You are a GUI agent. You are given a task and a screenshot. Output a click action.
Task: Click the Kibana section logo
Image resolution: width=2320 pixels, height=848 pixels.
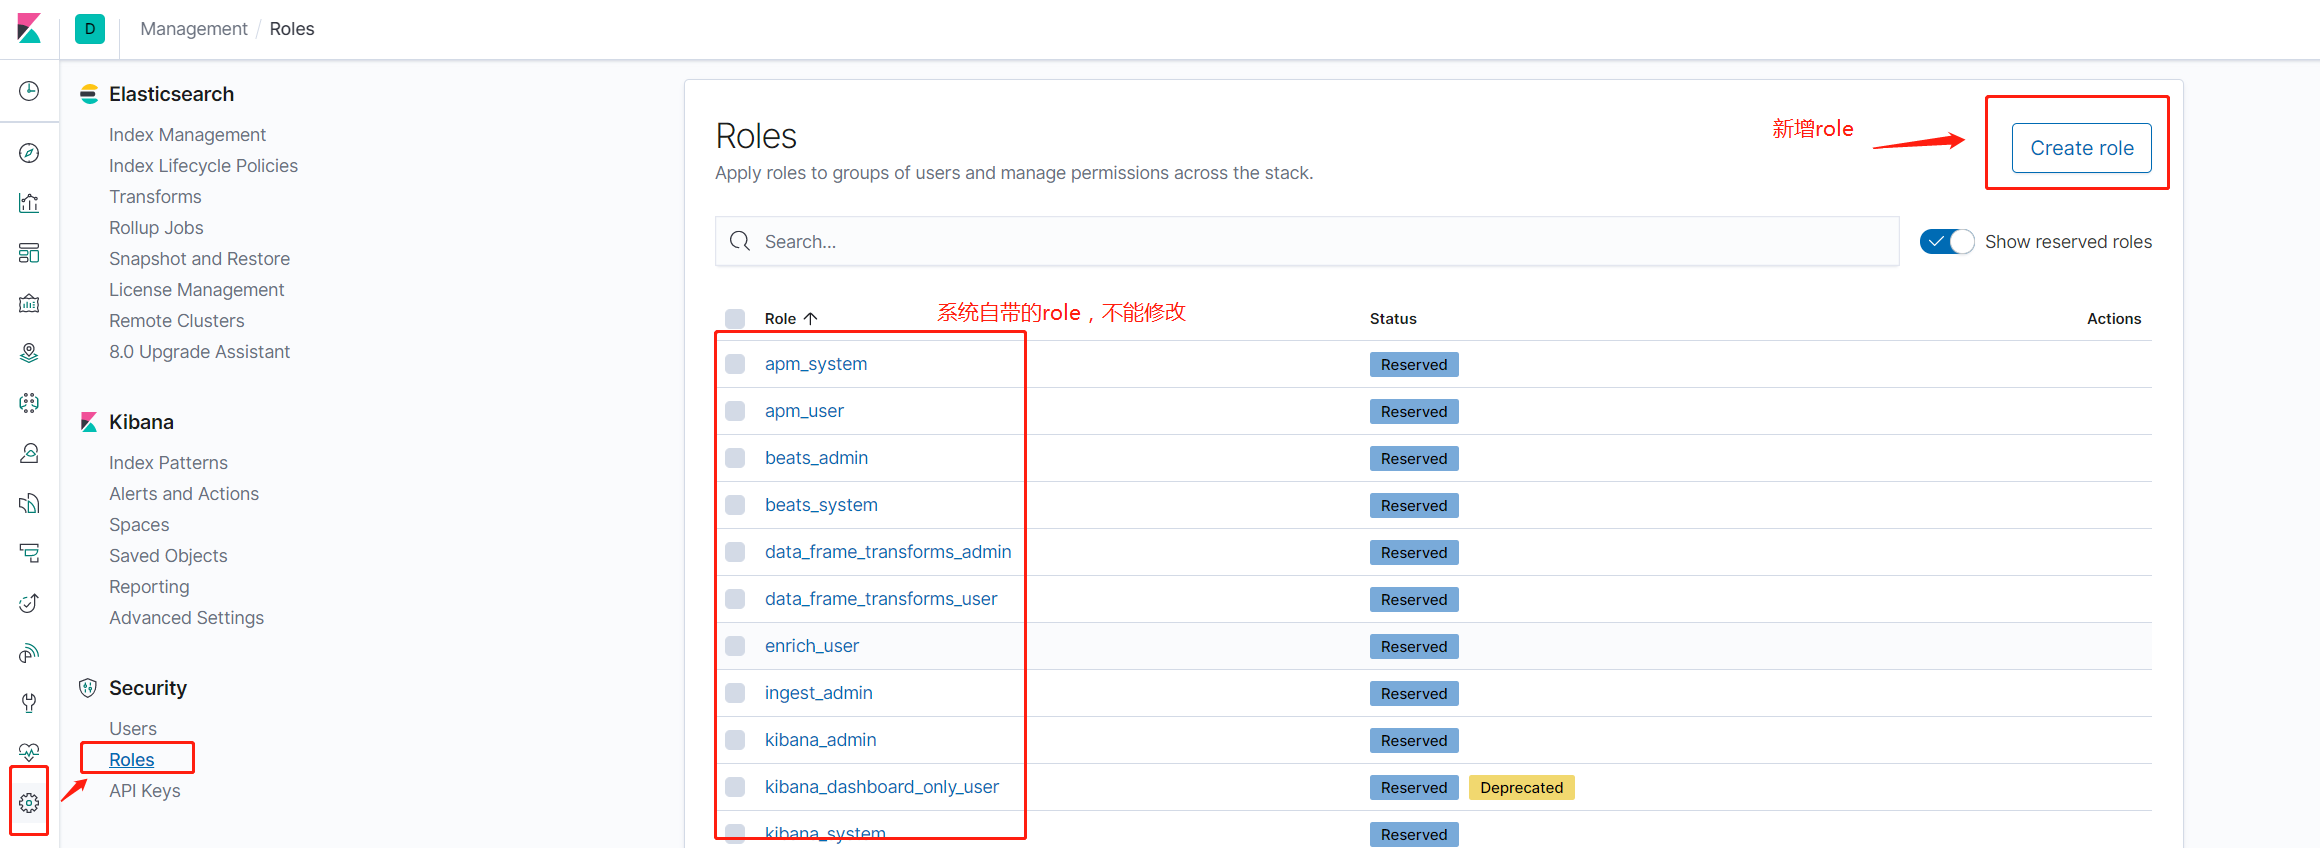(x=89, y=422)
